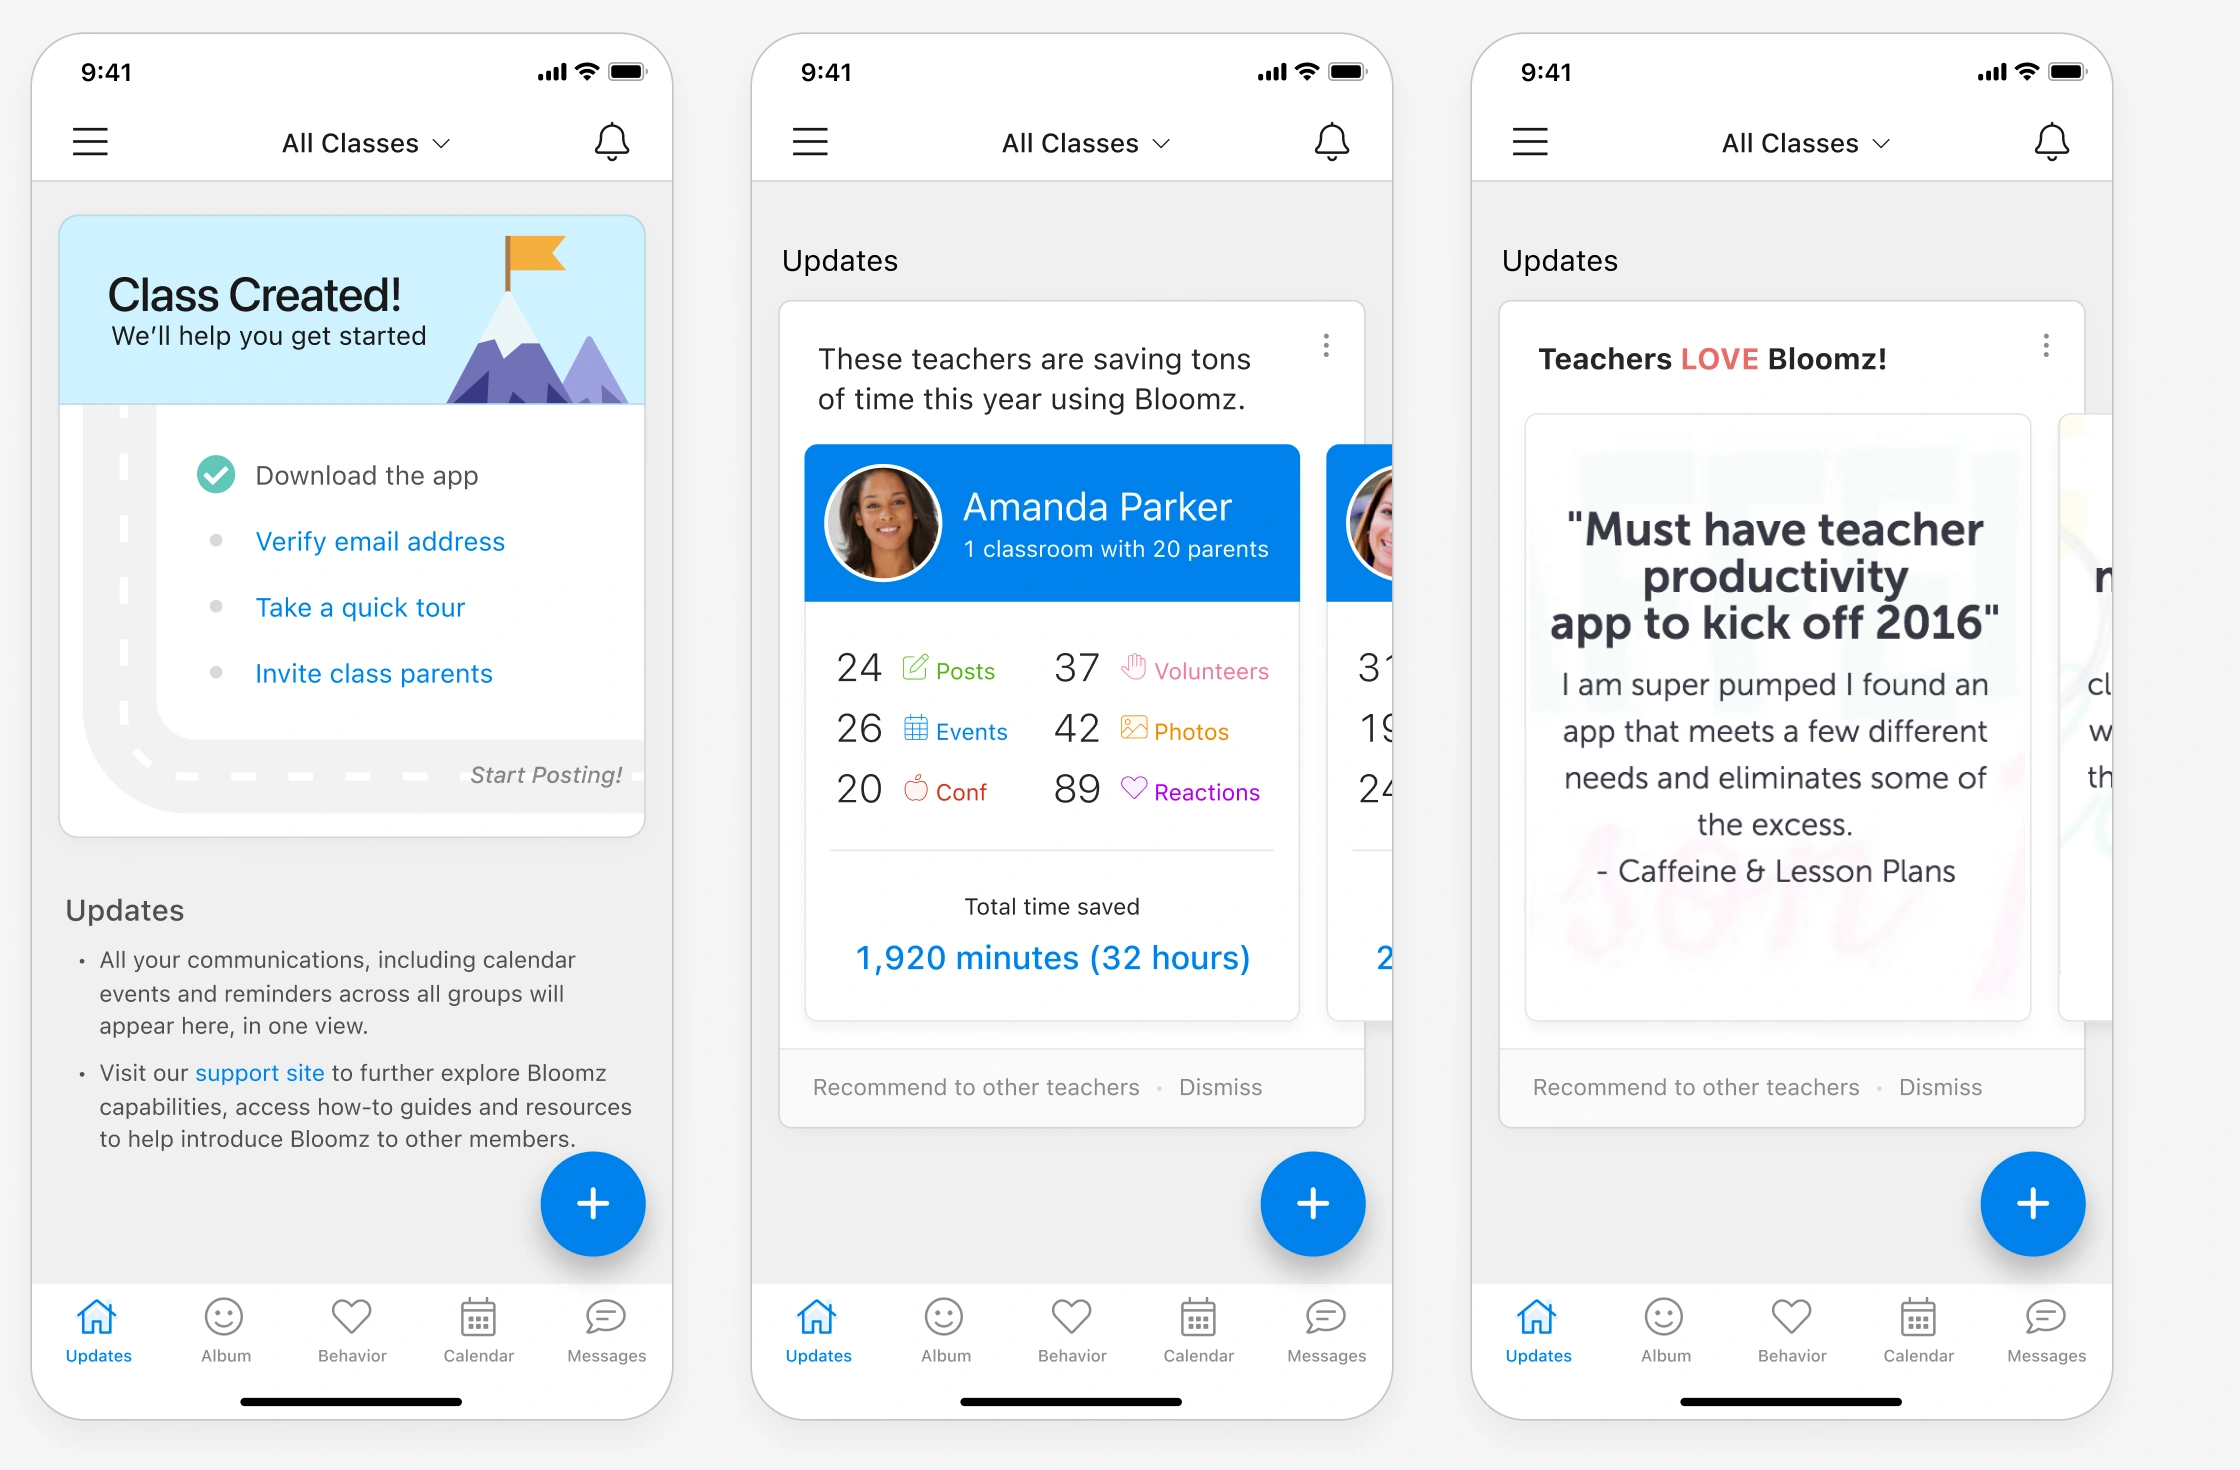Click Dismiss on the Amanda Parker card

(1220, 1084)
